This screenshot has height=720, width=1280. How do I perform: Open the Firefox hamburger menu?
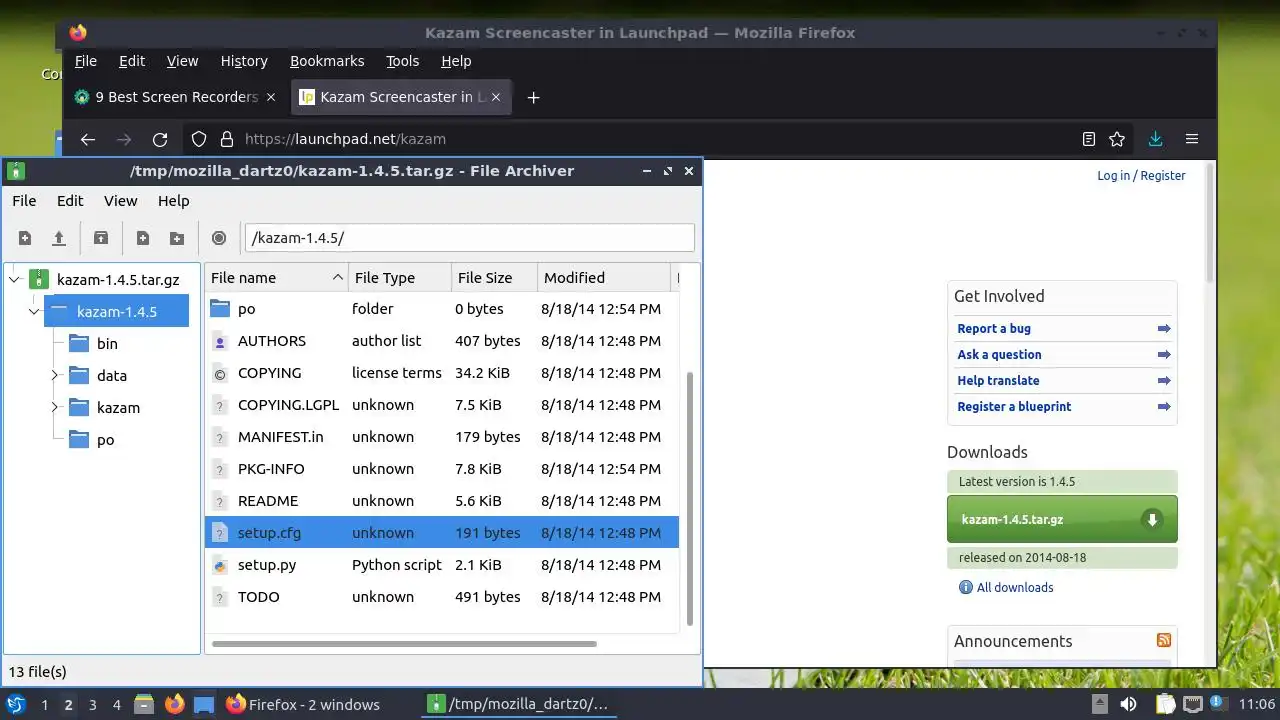pyautogui.click(x=1192, y=139)
